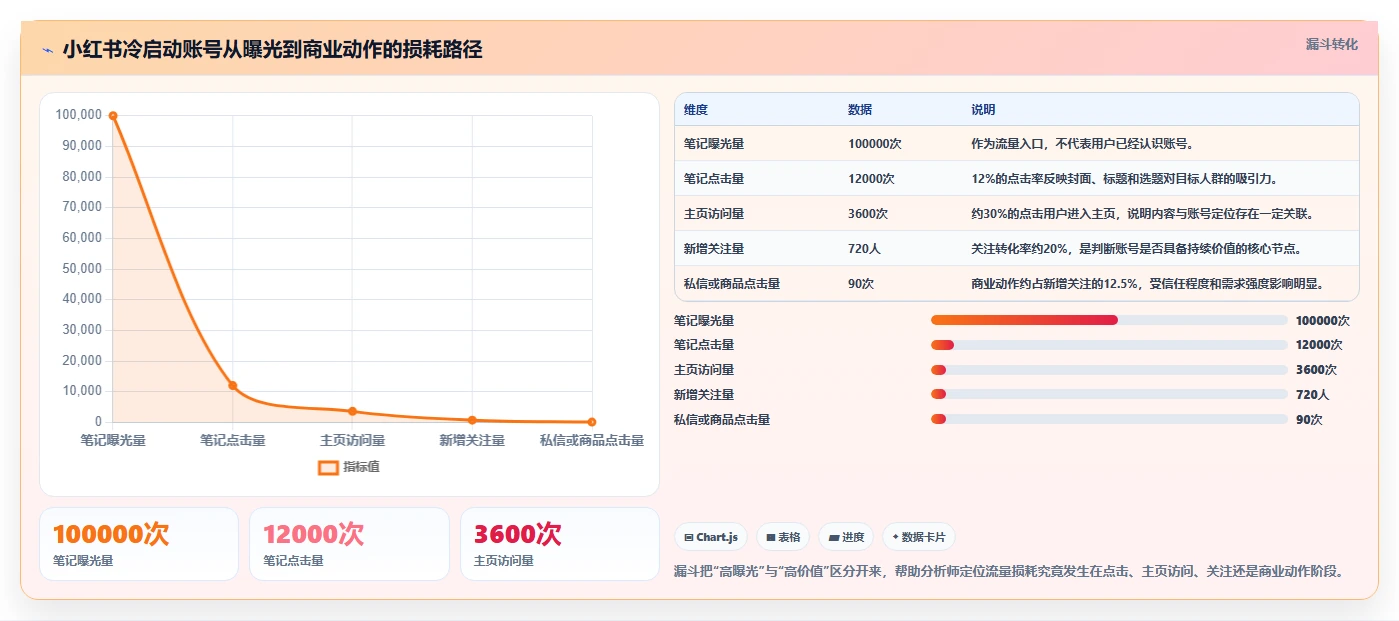The width and height of the screenshot is (1399, 621).
Task: Click the 主页访问量 data point on the chart
Action: [x=352, y=411]
